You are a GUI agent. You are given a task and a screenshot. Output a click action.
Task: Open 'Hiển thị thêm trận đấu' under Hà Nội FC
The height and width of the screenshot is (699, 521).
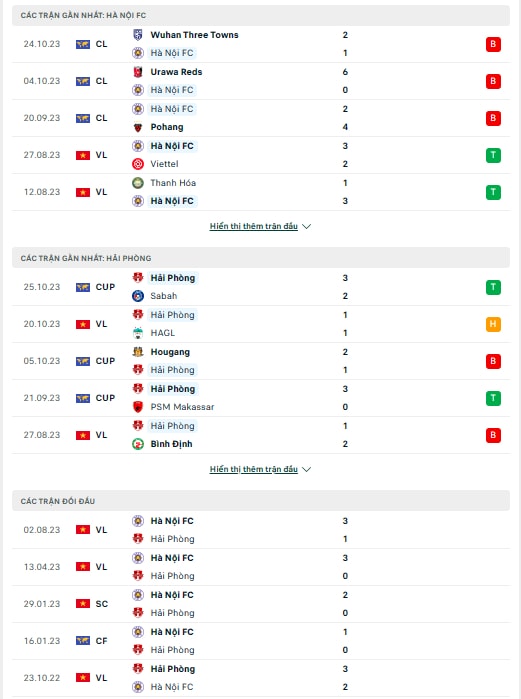254,226
